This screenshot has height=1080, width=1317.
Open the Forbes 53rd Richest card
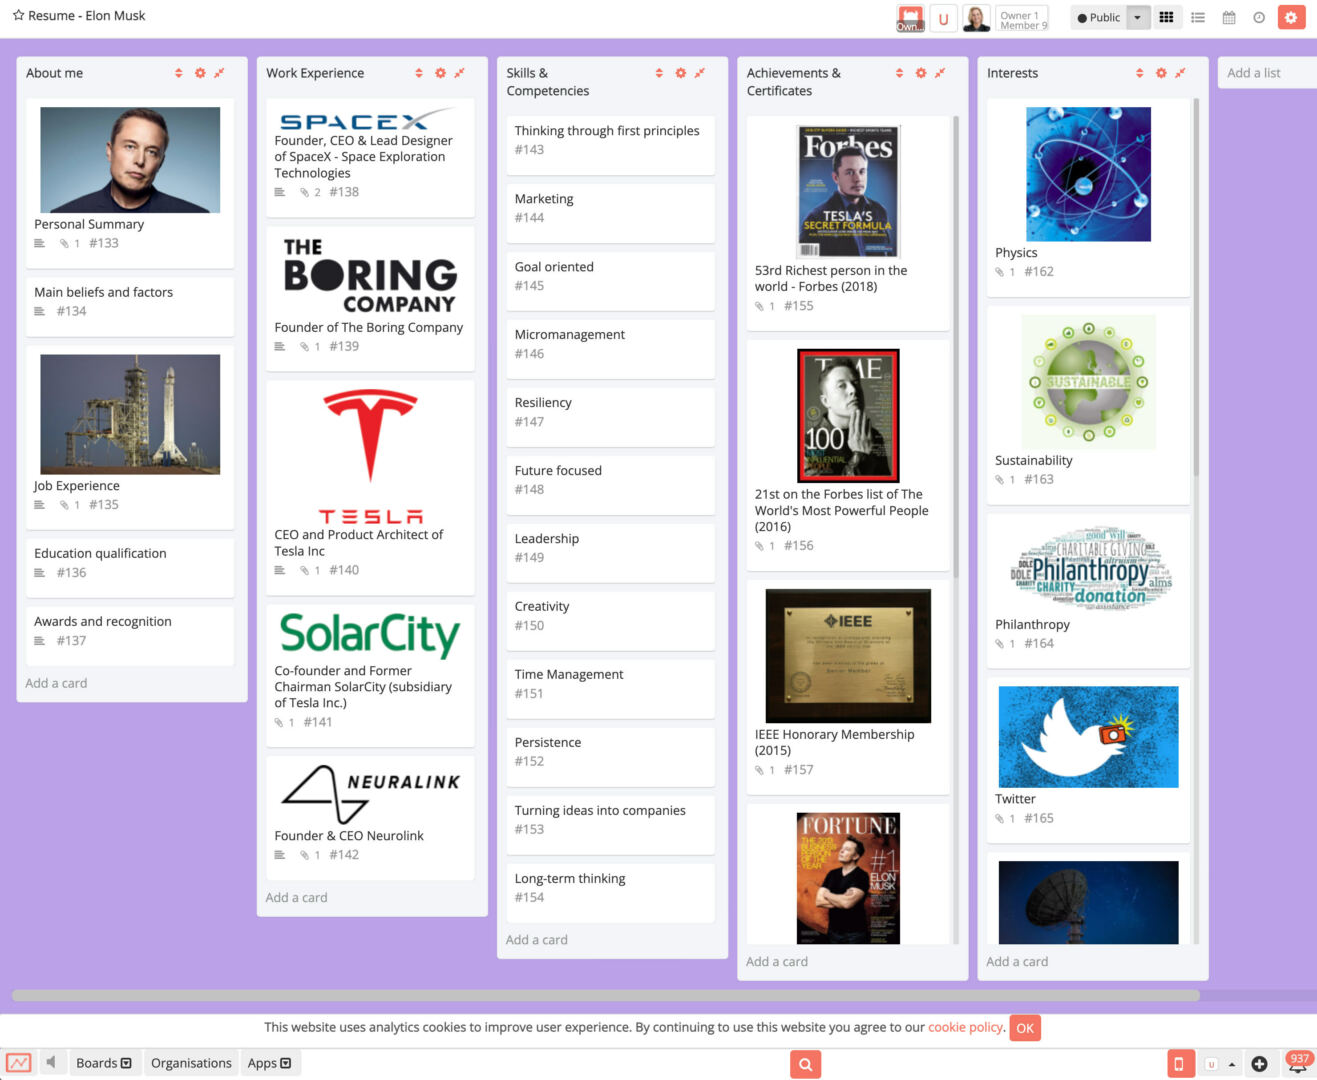pyautogui.click(x=848, y=223)
